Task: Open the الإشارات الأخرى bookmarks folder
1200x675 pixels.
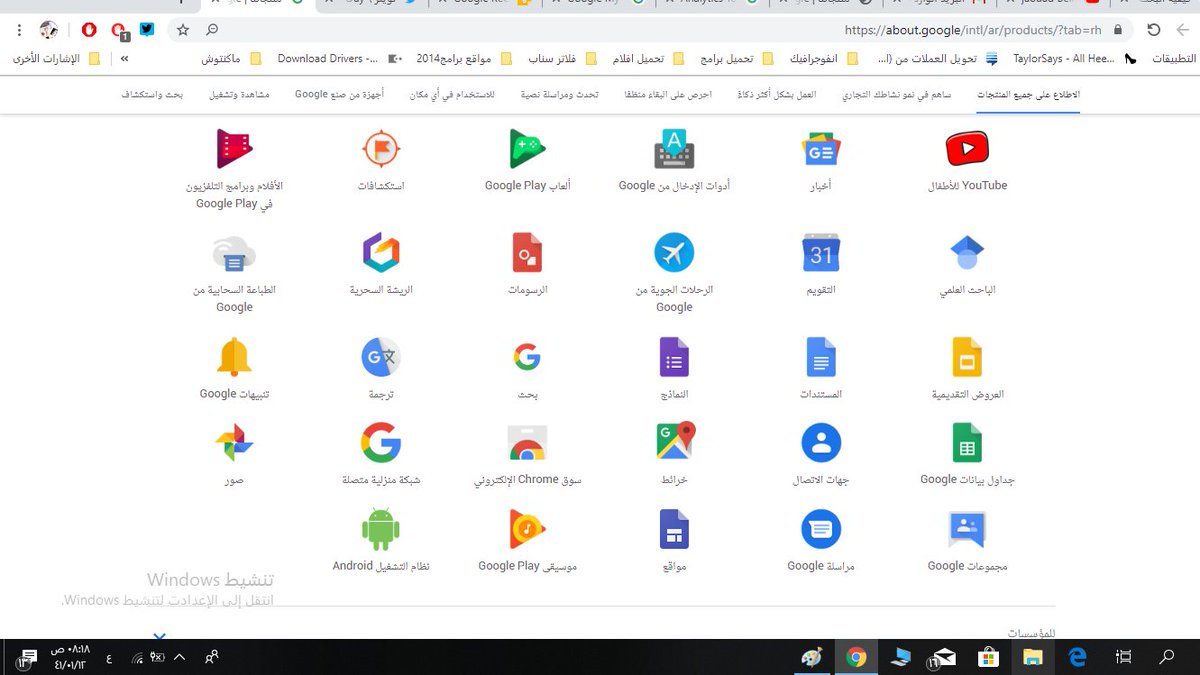Action: pos(56,59)
